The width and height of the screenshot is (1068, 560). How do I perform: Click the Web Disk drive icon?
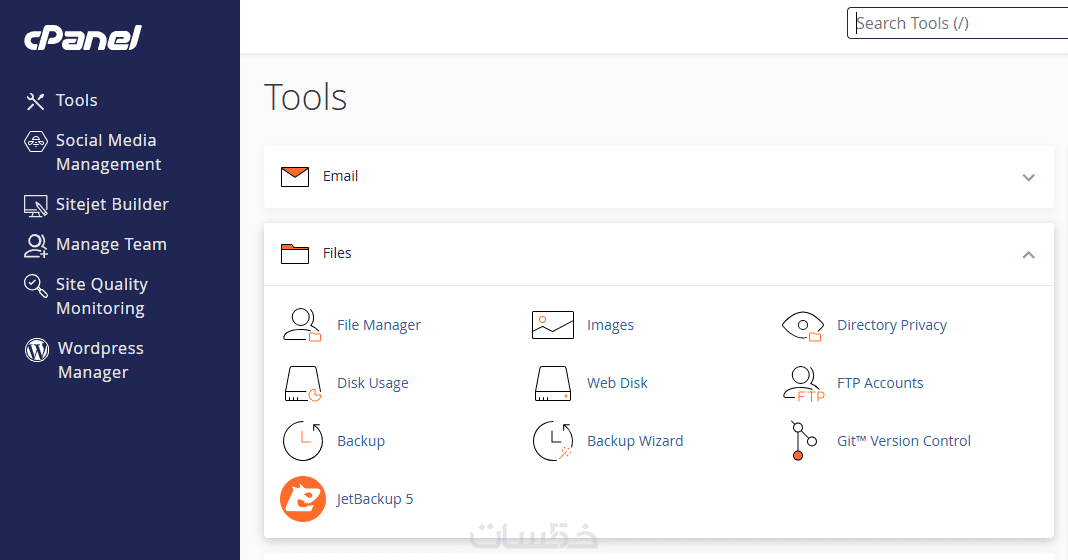click(552, 384)
